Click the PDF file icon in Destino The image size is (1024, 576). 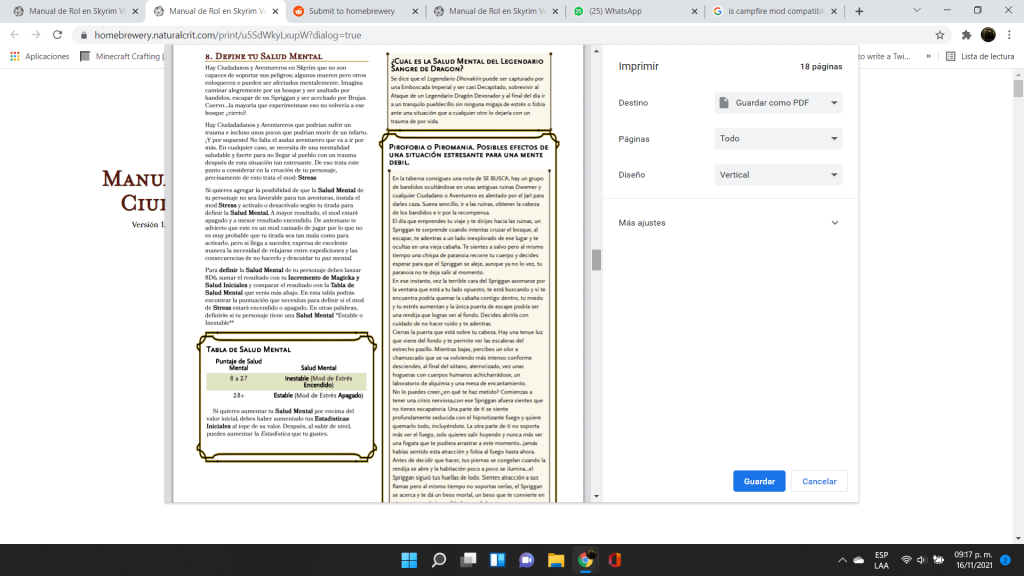(724, 103)
